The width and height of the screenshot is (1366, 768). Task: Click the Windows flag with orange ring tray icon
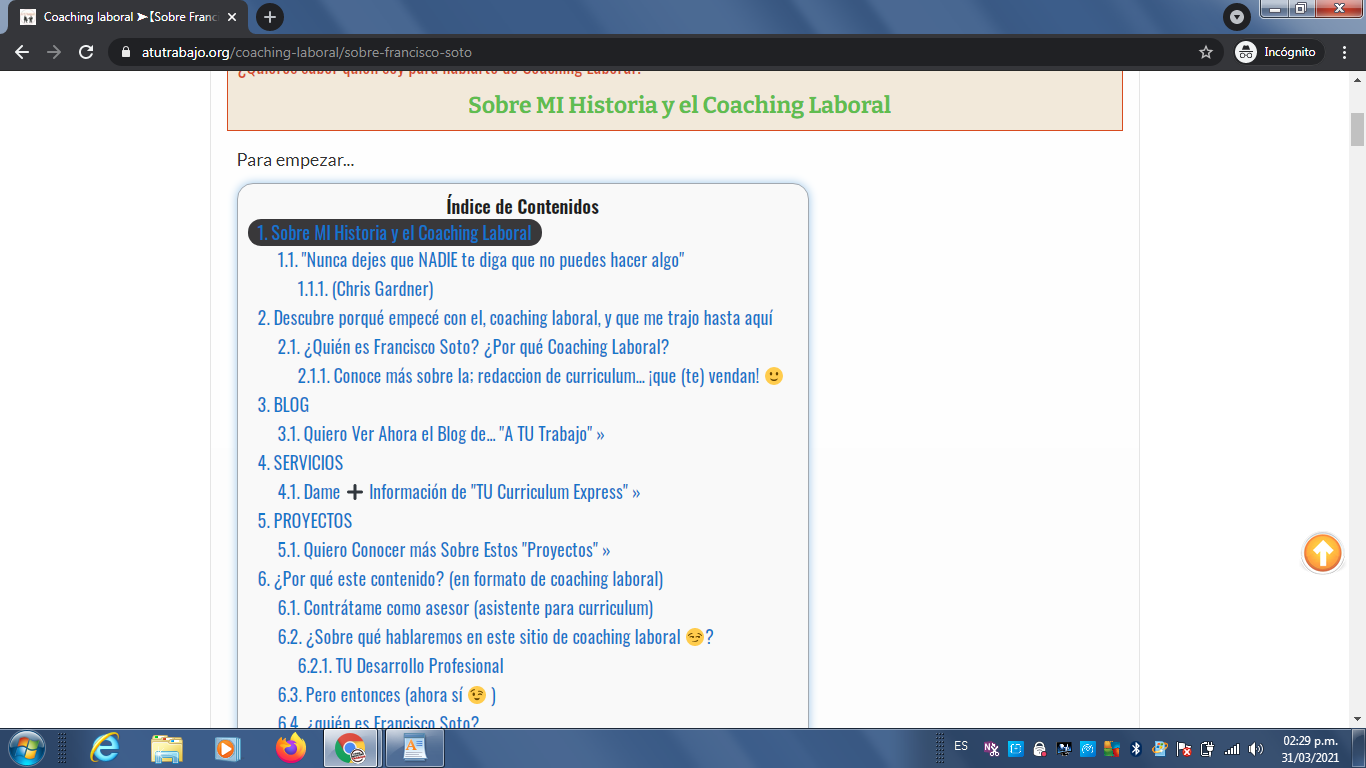[1159, 748]
